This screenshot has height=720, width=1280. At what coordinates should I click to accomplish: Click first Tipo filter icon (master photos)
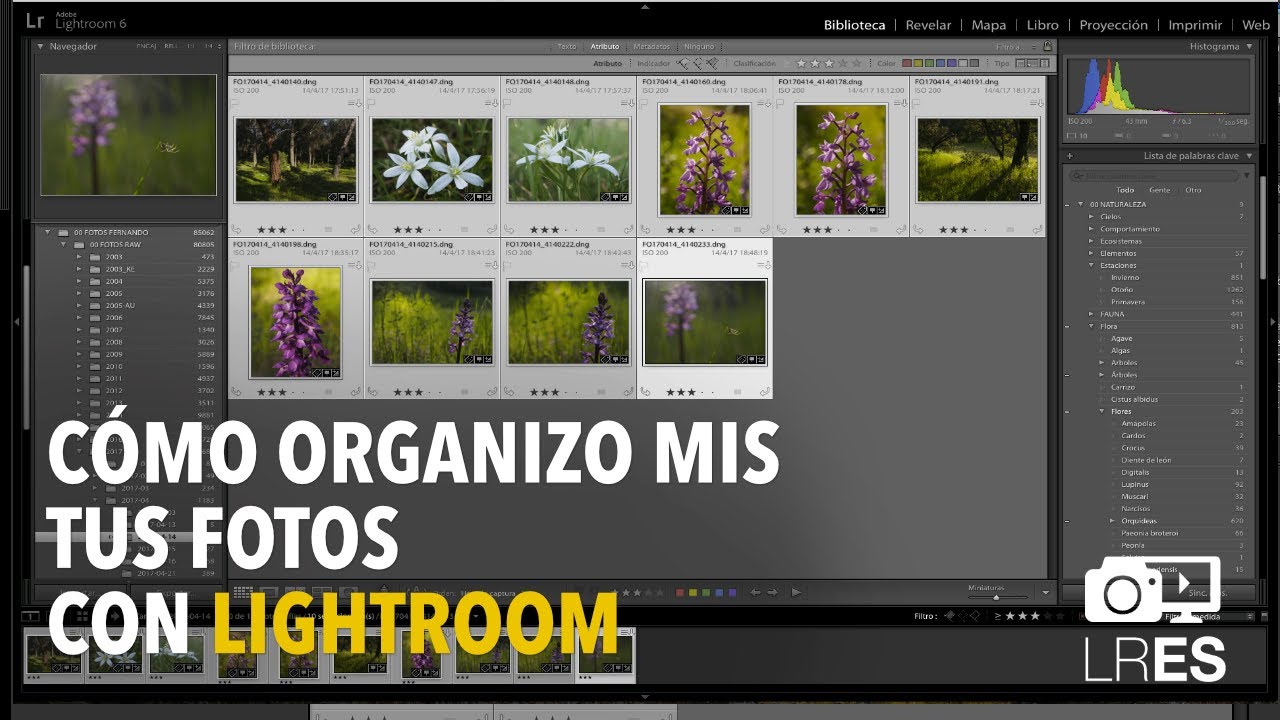pos(1021,63)
